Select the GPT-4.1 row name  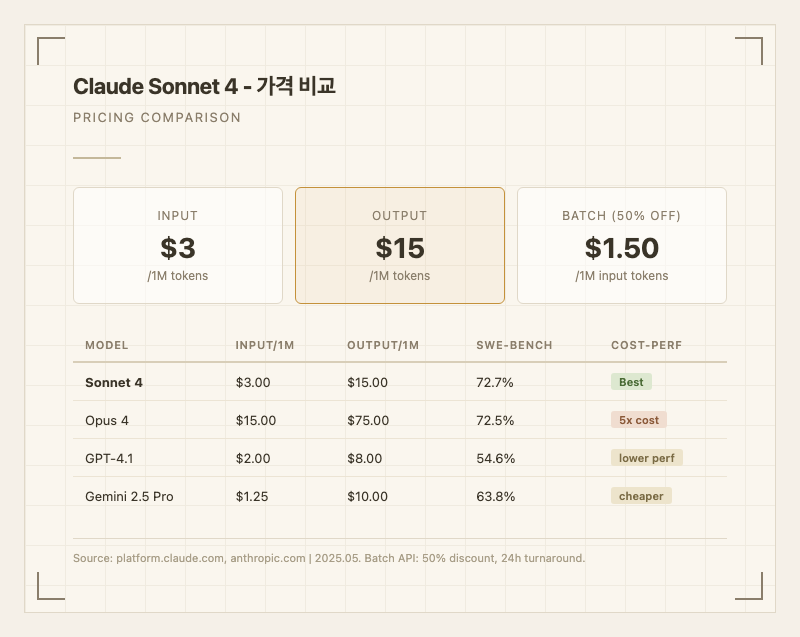pos(110,458)
